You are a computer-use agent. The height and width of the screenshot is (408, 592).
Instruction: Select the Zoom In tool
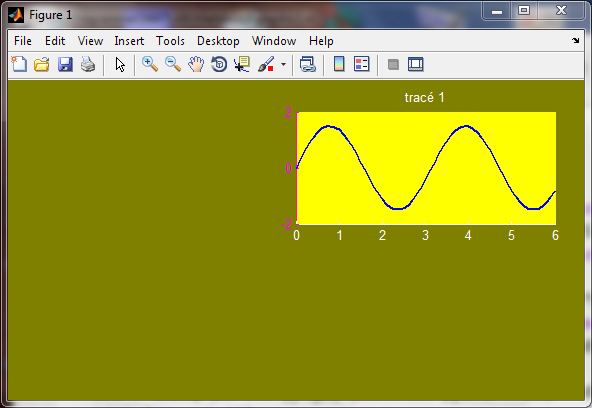[x=150, y=64]
